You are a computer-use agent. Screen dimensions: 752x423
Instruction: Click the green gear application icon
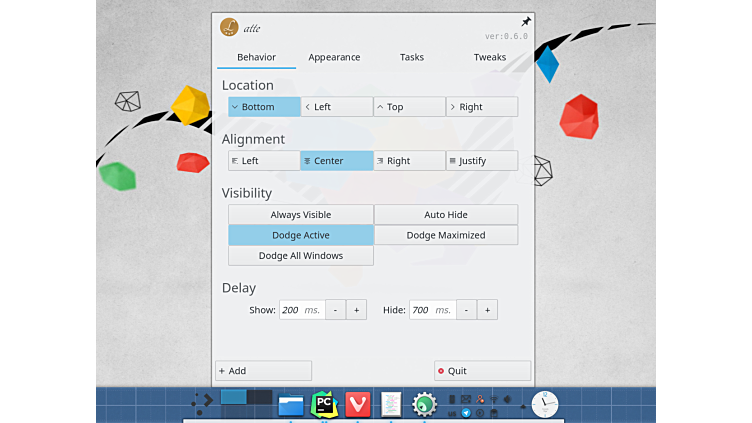pyautogui.click(x=424, y=404)
